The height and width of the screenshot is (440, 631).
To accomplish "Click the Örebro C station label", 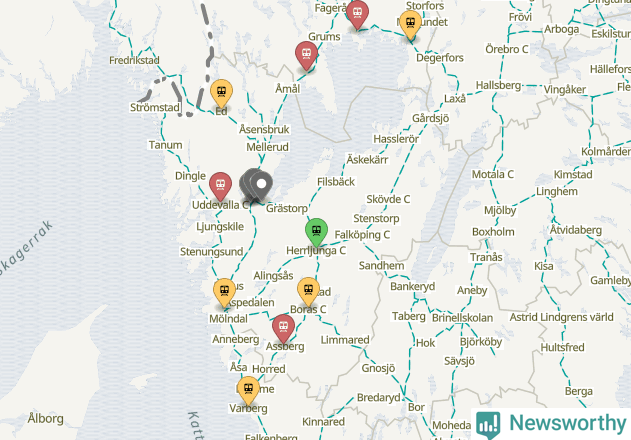I will [507, 49].
